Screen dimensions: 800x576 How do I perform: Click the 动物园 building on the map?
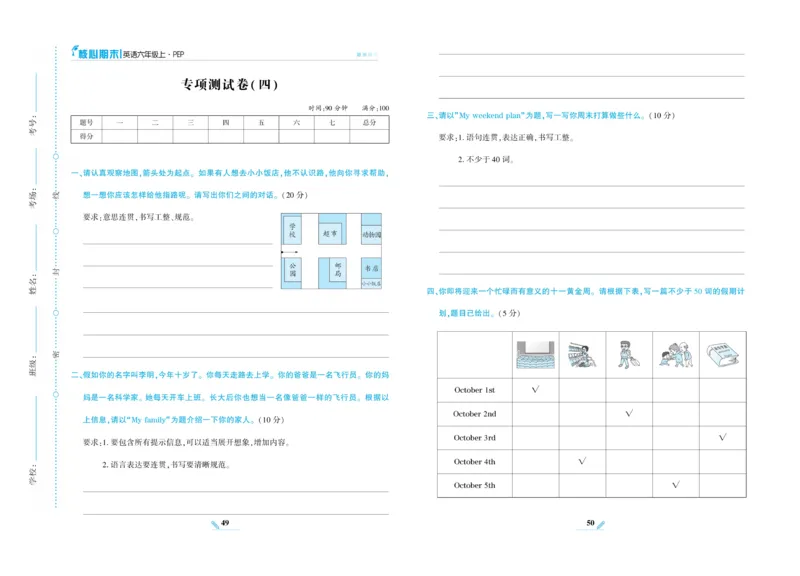coord(371,234)
